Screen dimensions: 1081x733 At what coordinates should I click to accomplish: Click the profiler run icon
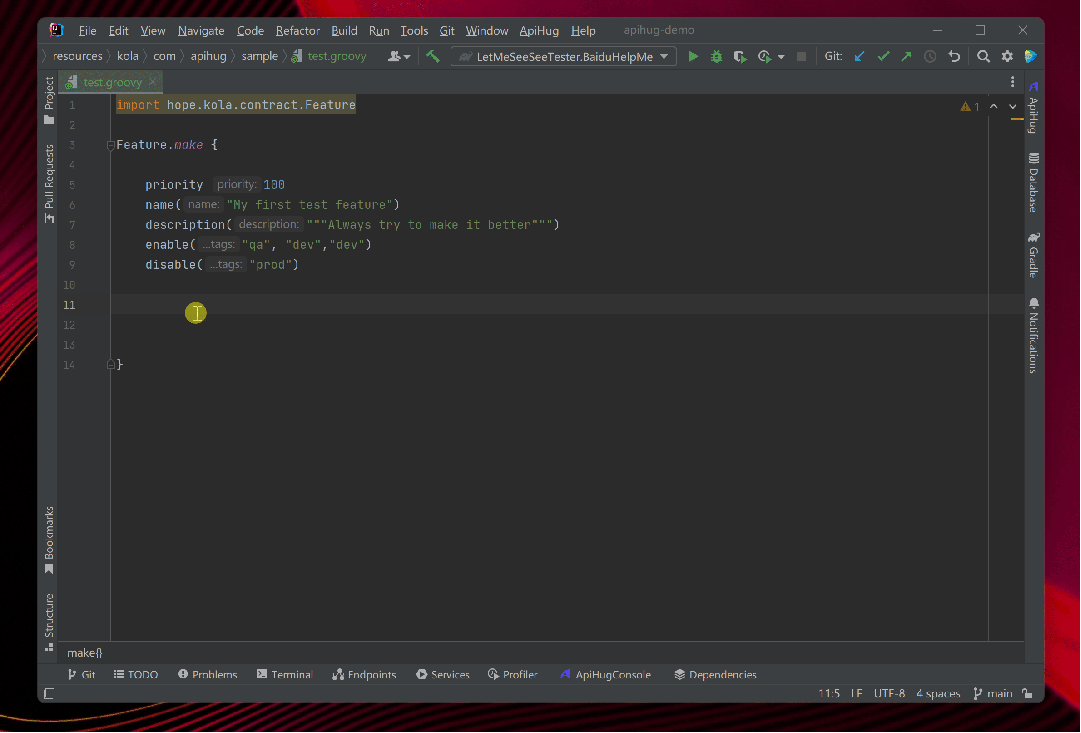pos(765,57)
